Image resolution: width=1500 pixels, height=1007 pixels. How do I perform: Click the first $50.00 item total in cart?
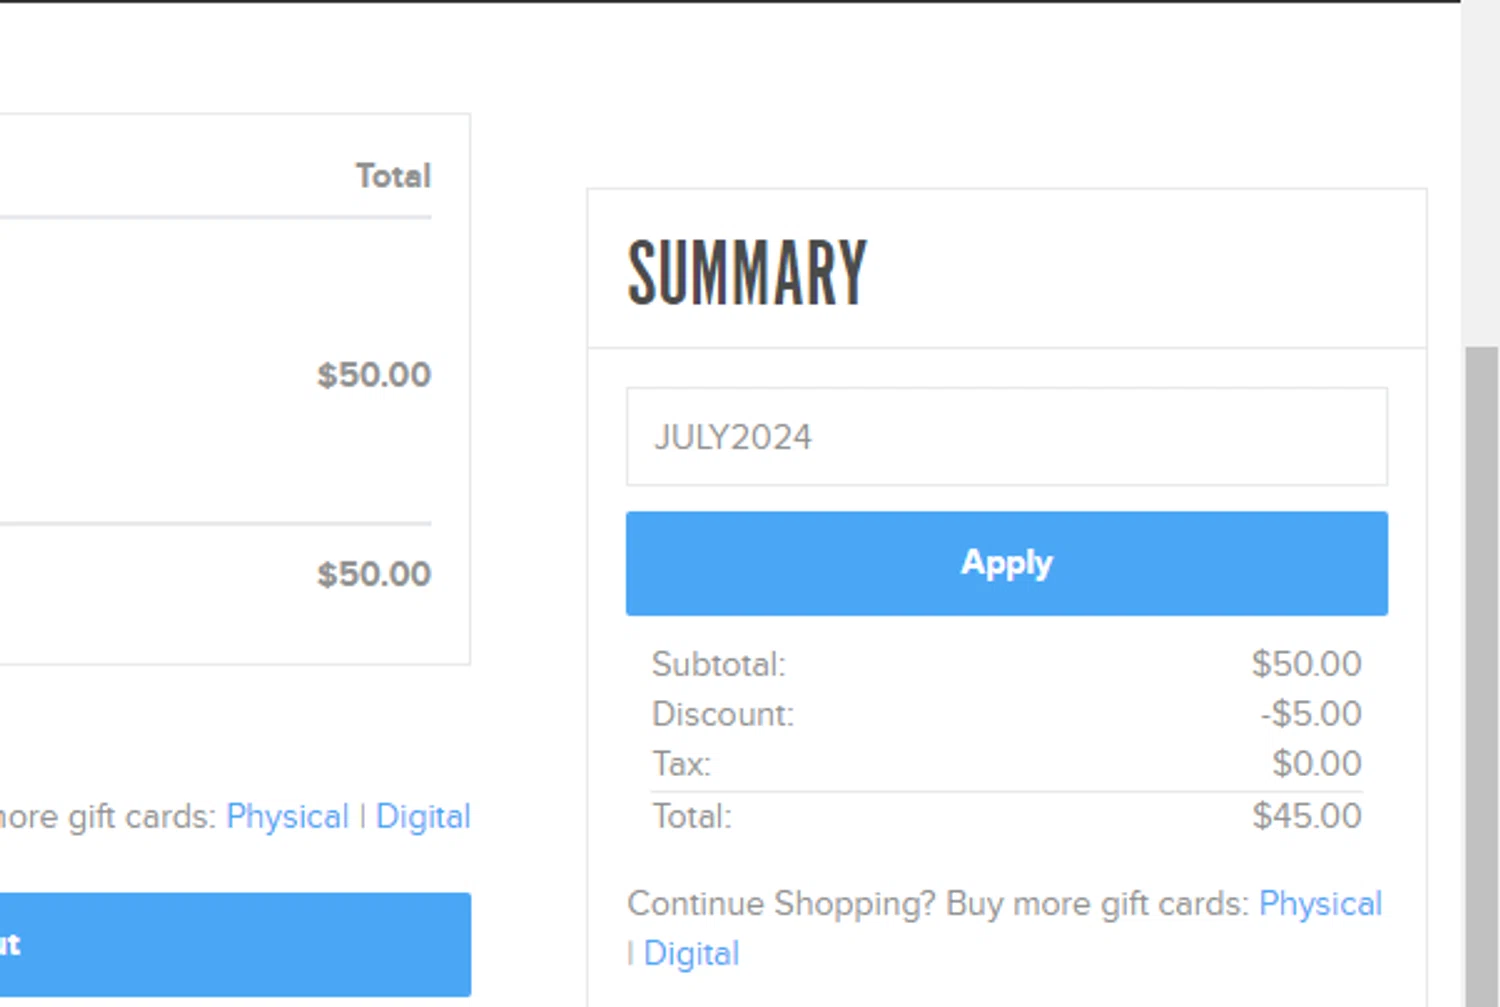(x=374, y=375)
